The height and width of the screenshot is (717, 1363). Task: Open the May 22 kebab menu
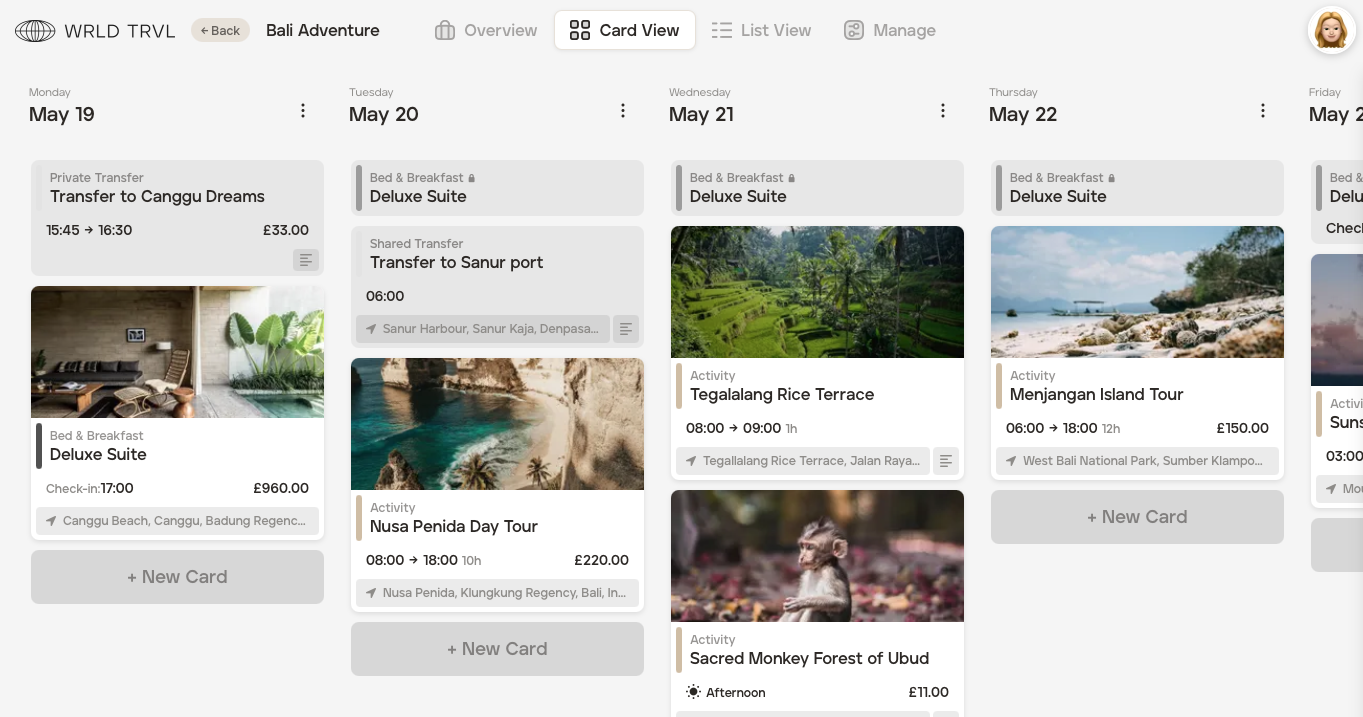click(1263, 111)
